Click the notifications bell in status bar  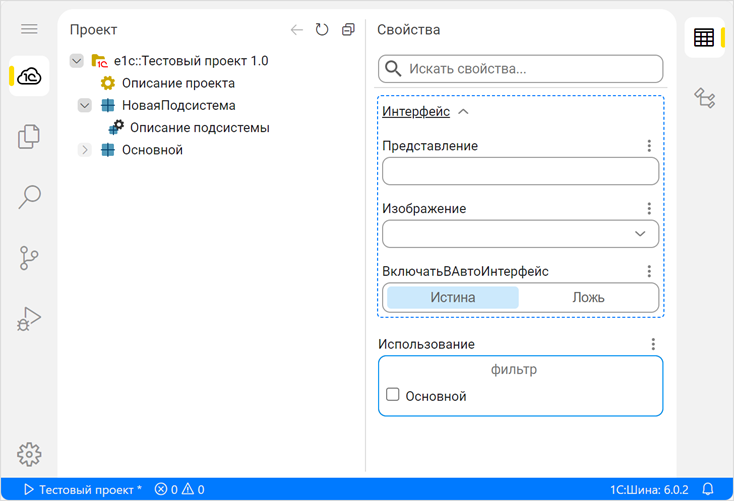(708, 490)
